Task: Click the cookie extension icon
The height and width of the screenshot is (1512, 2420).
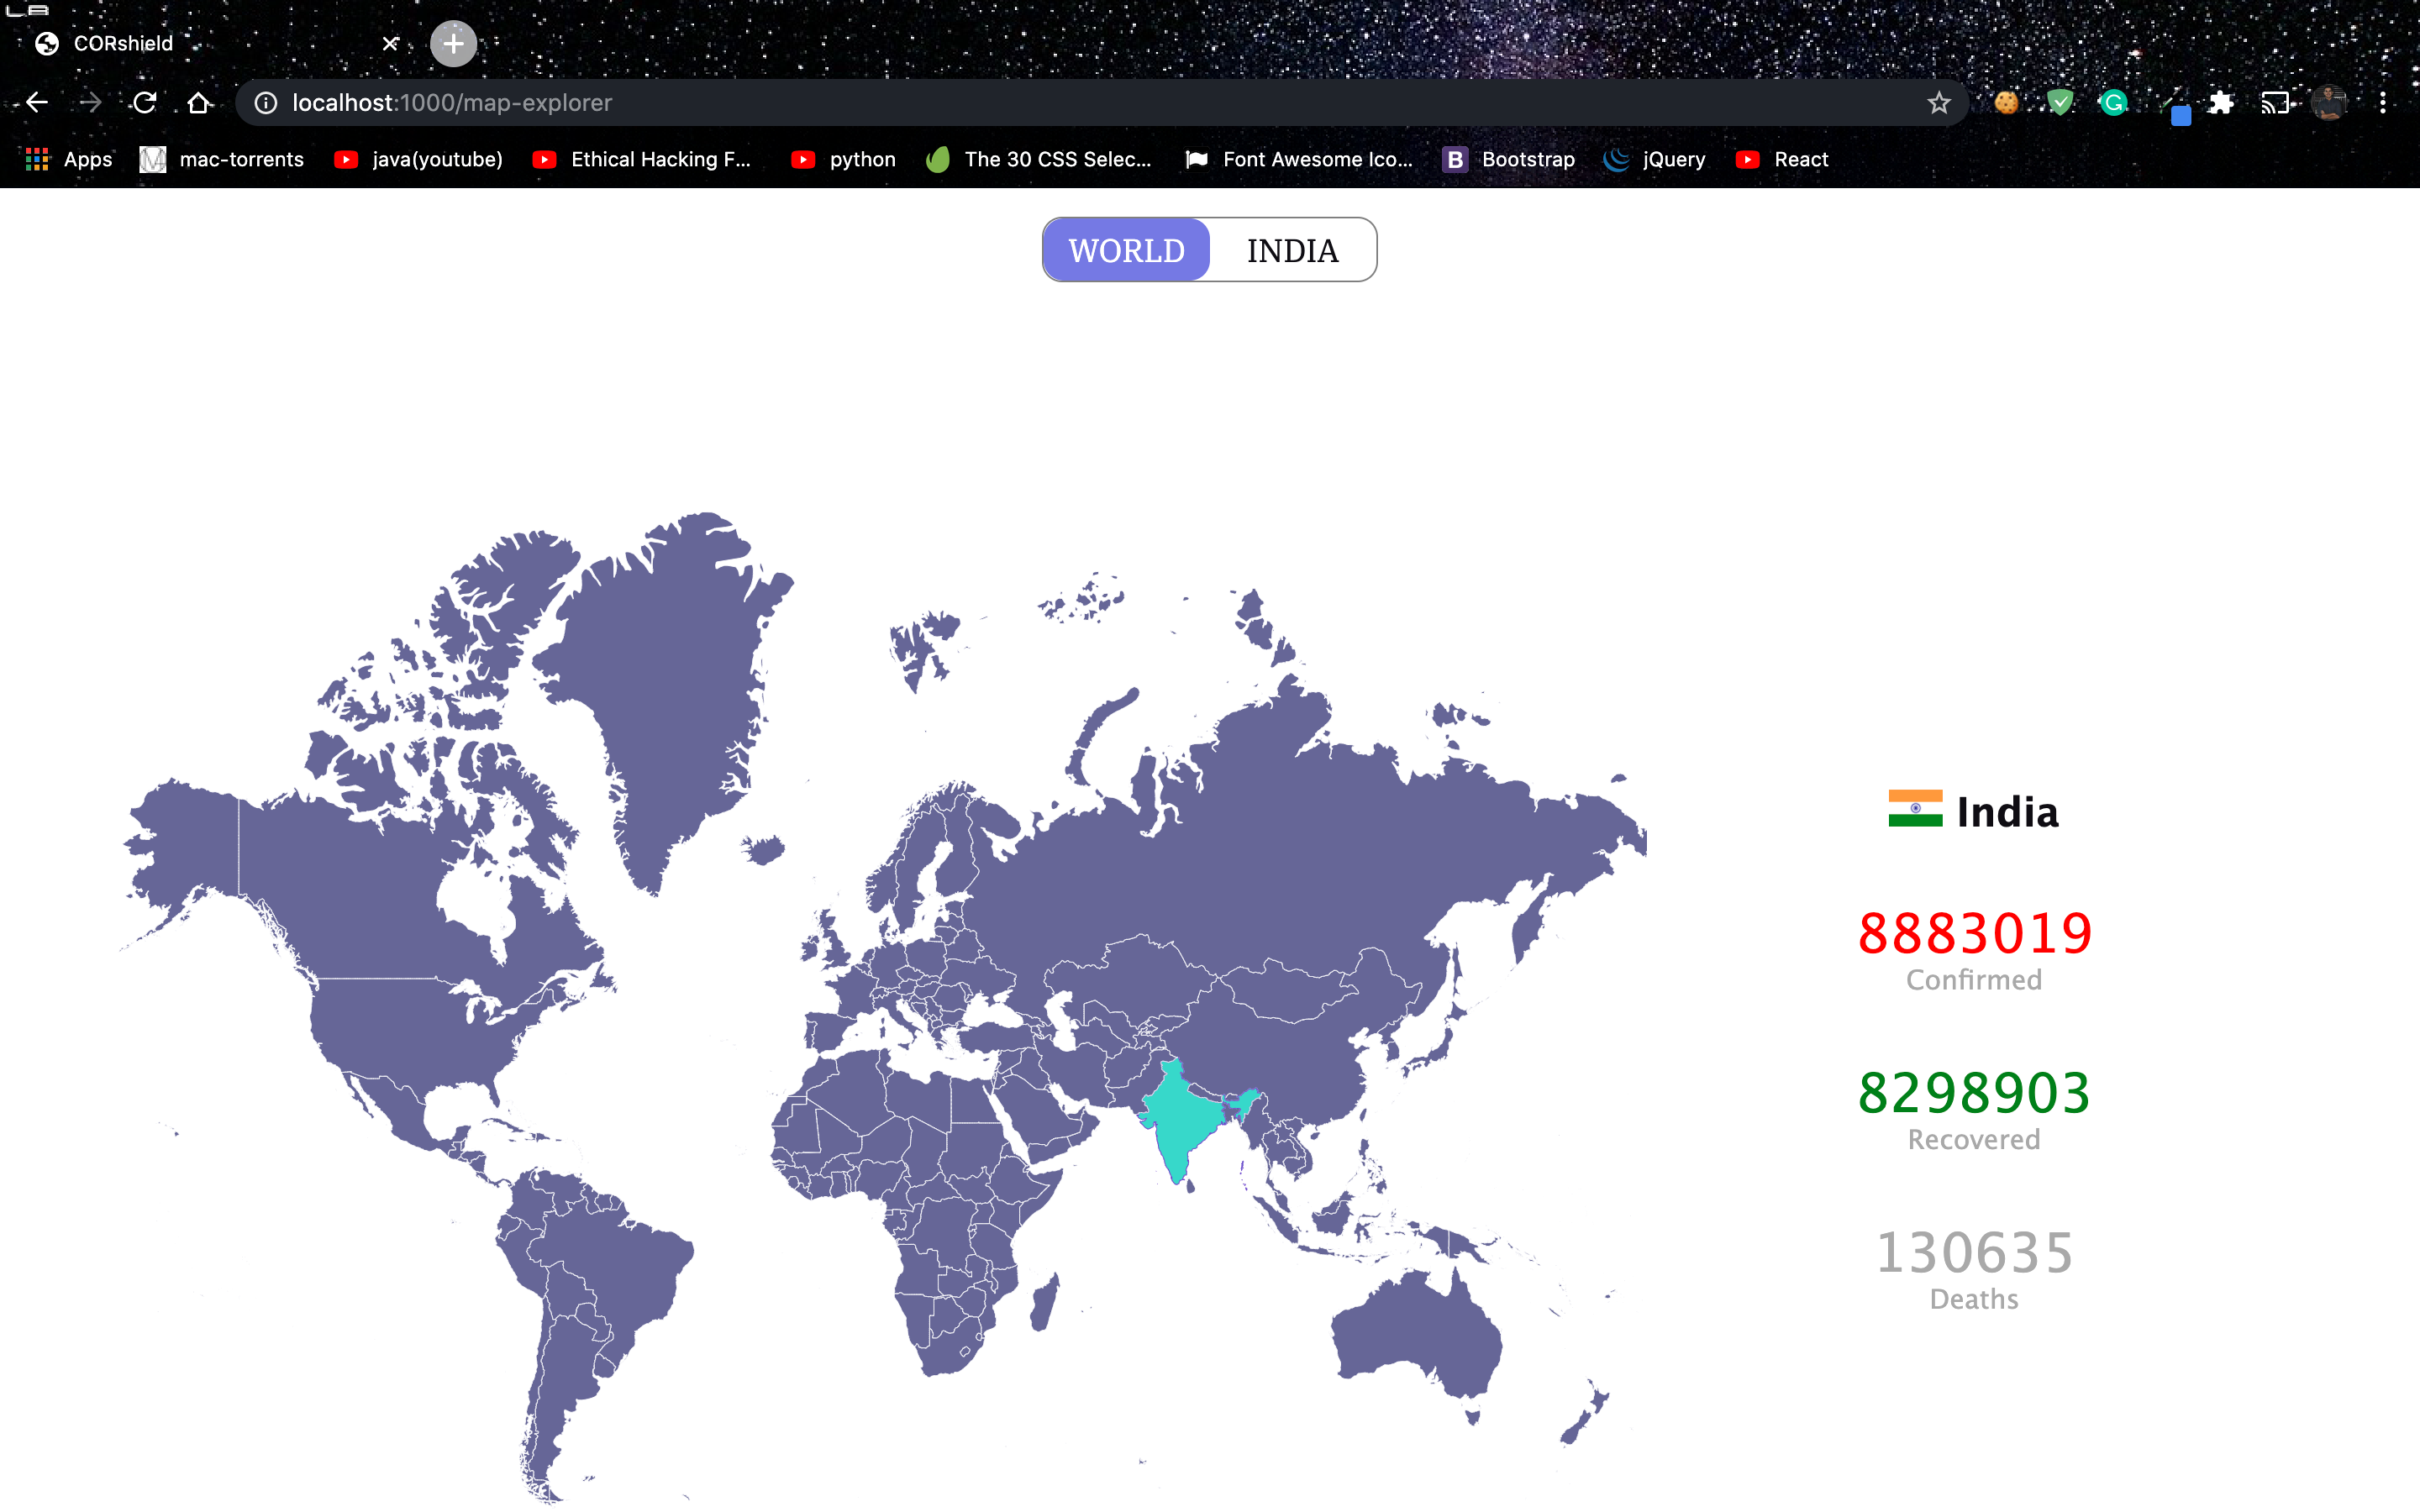Action: [x=2006, y=103]
